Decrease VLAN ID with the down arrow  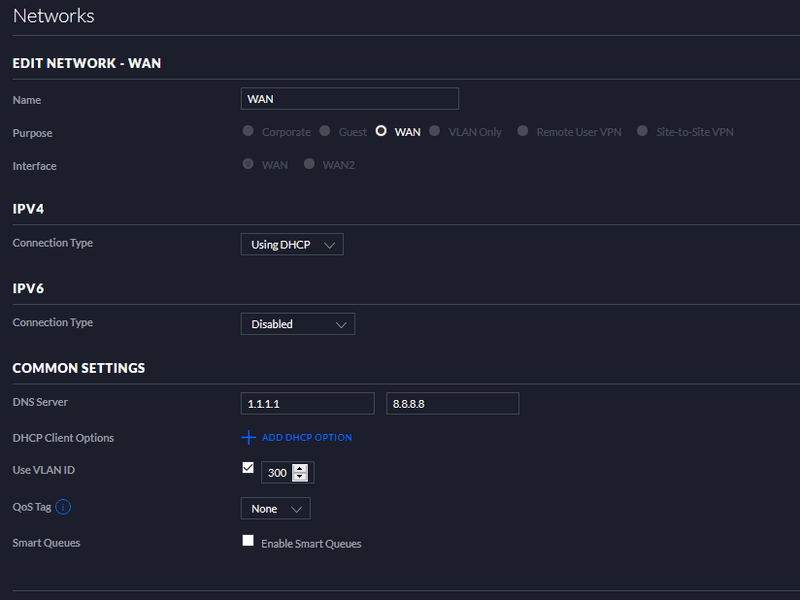click(x=300, y=477)
